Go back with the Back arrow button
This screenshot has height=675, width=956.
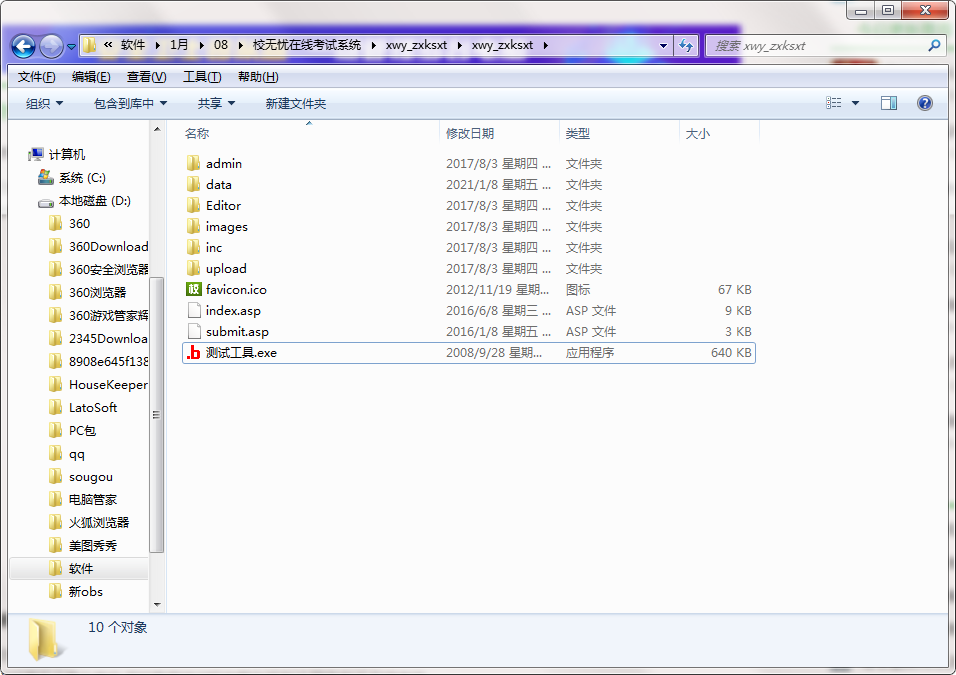point(23,46)
